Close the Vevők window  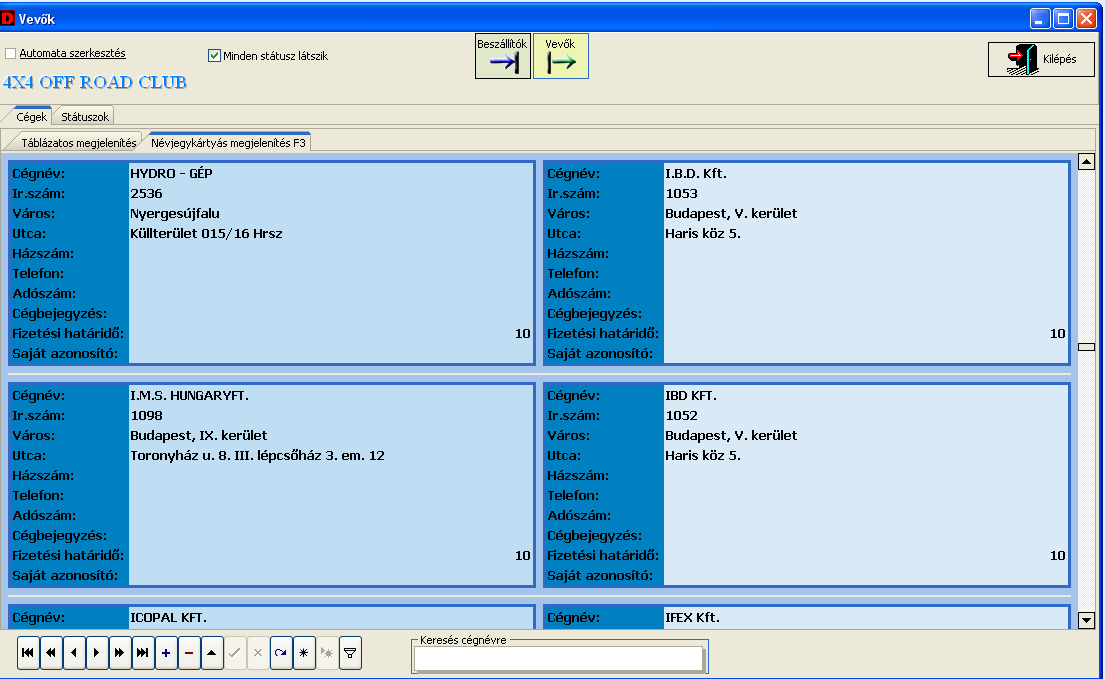[1086, 19]
